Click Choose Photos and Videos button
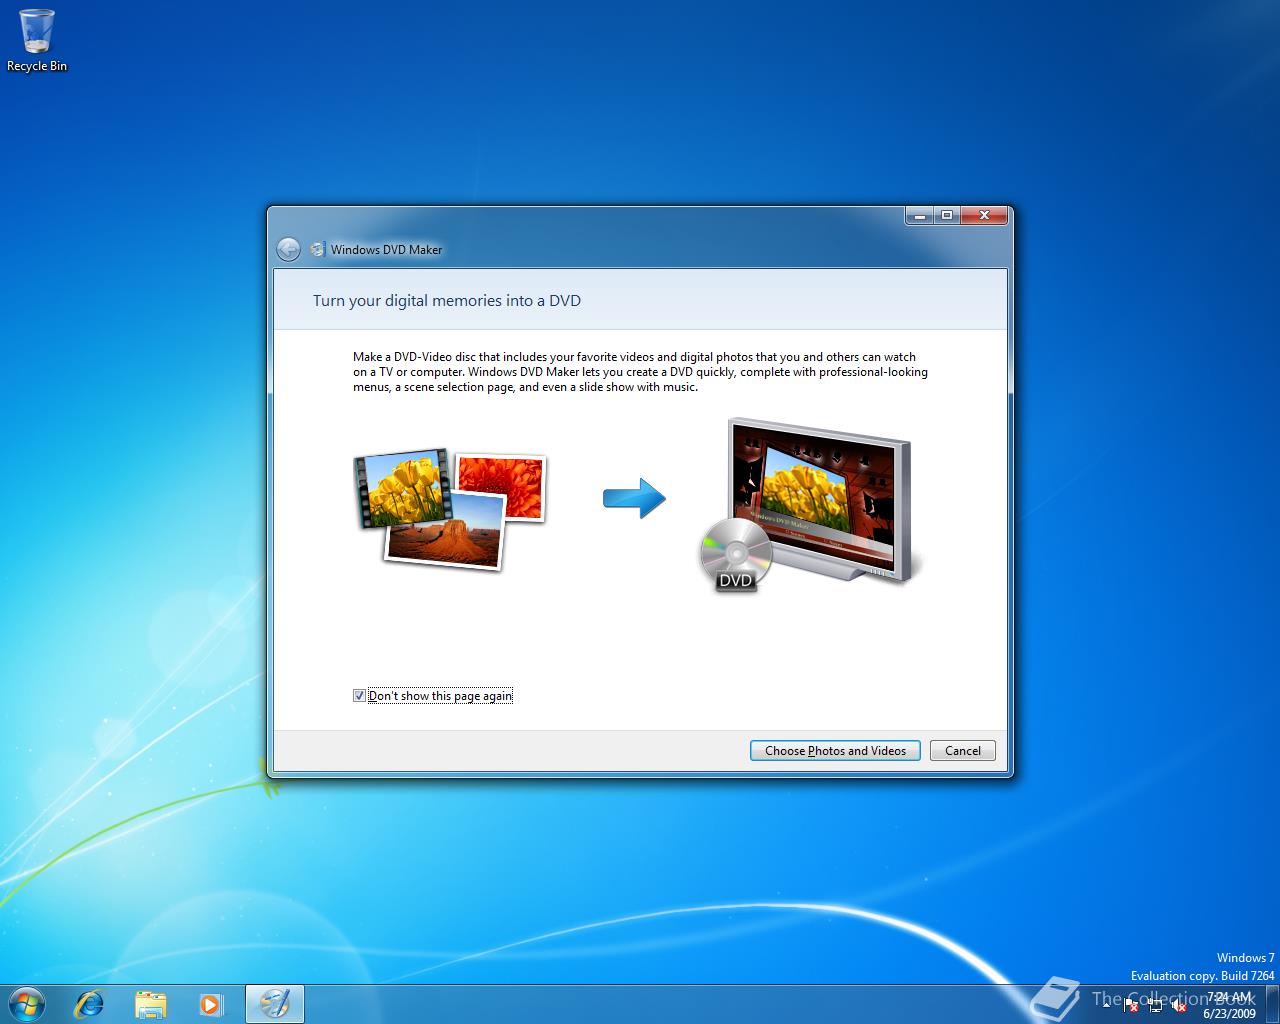 point(835,751)
